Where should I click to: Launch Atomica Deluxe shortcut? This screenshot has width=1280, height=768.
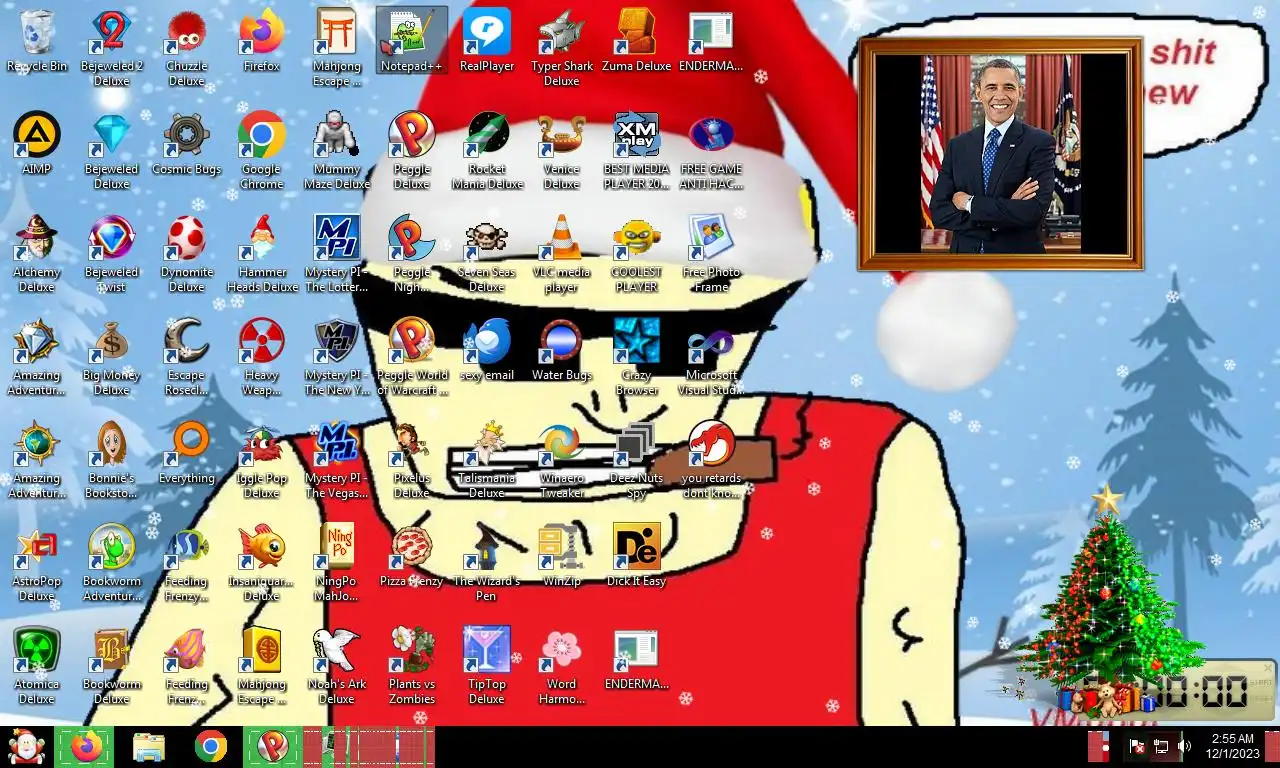(x=37, y=665)
